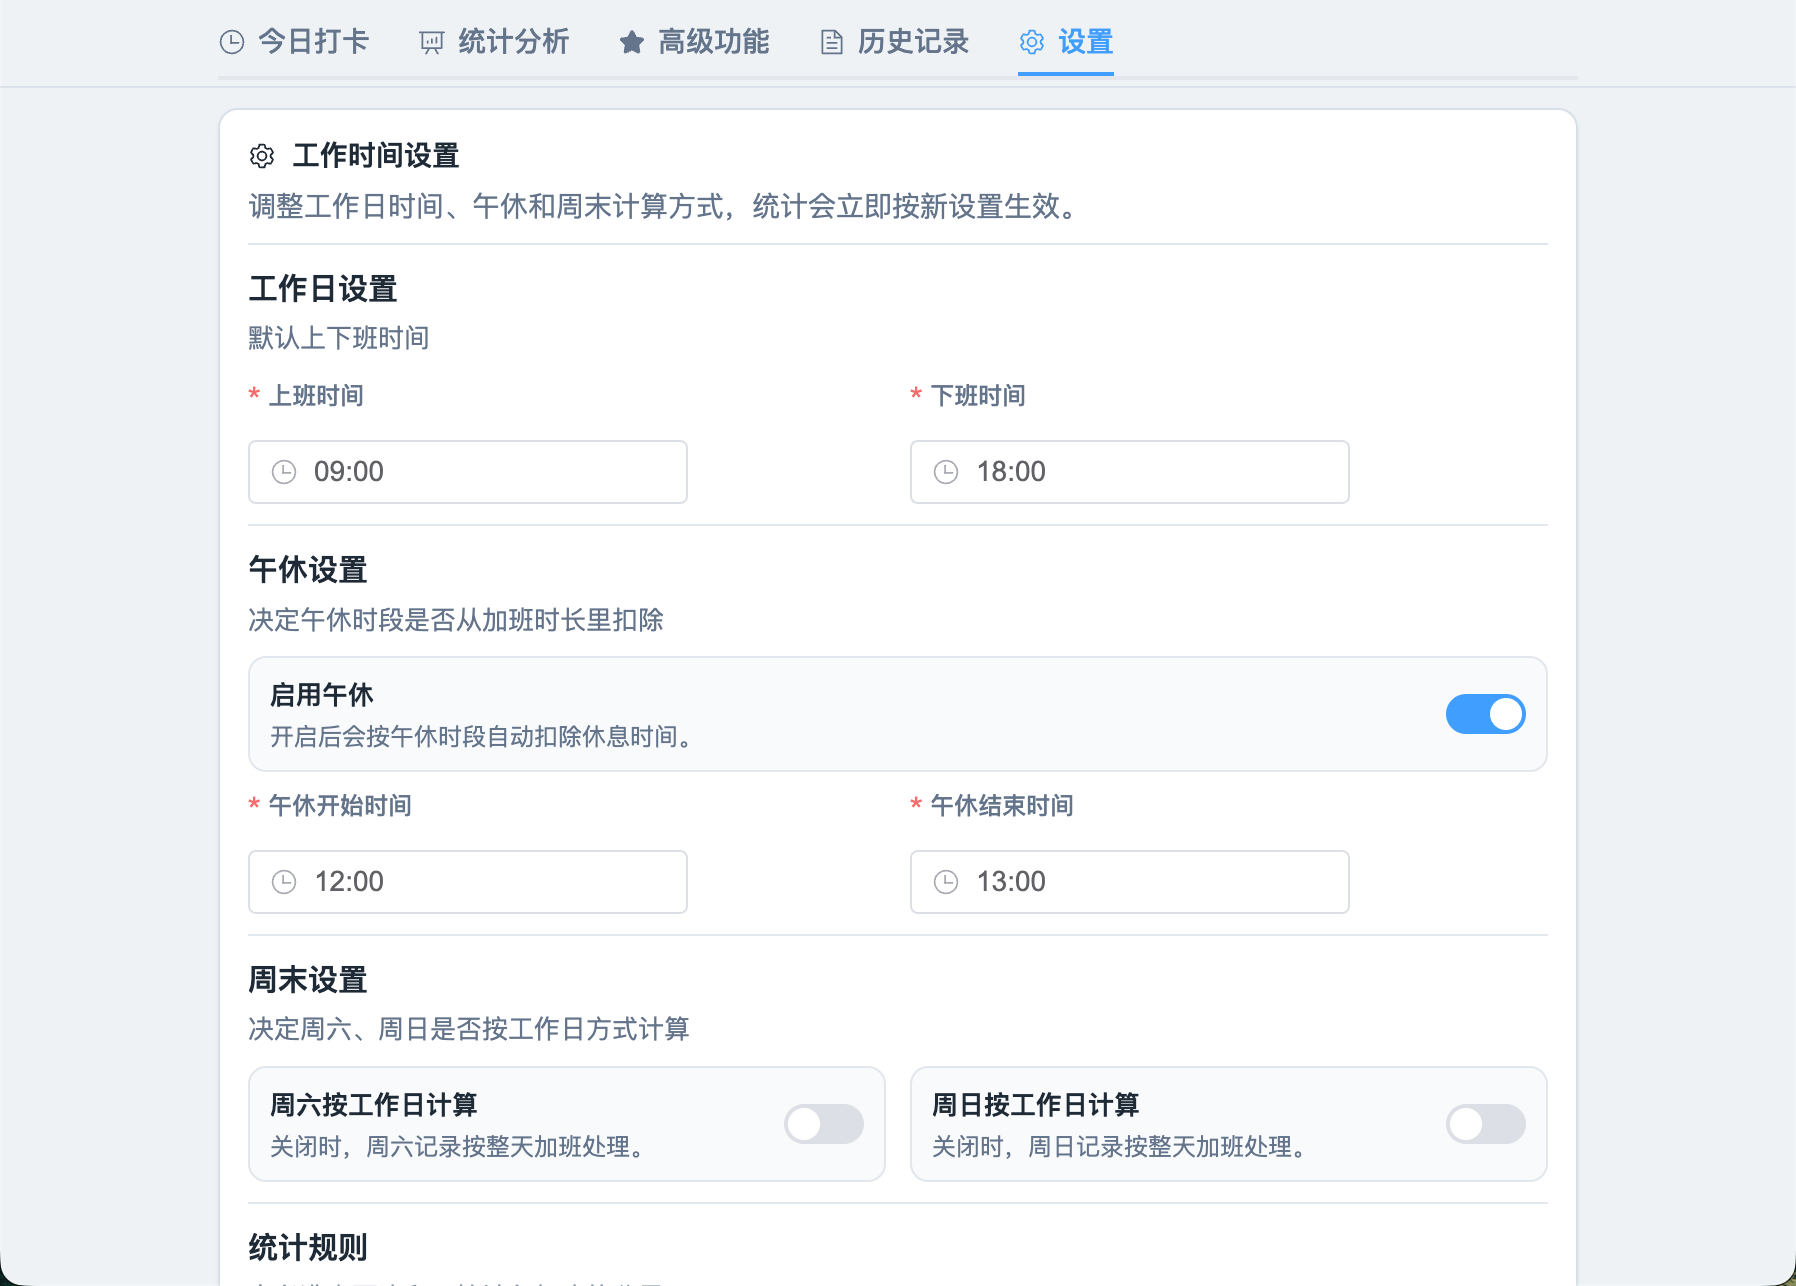Image resolution: width=1796 pixels, height=1286 pixels.
Task: Switch to the 统计分析 tab
Action: [x=513, y=42]
